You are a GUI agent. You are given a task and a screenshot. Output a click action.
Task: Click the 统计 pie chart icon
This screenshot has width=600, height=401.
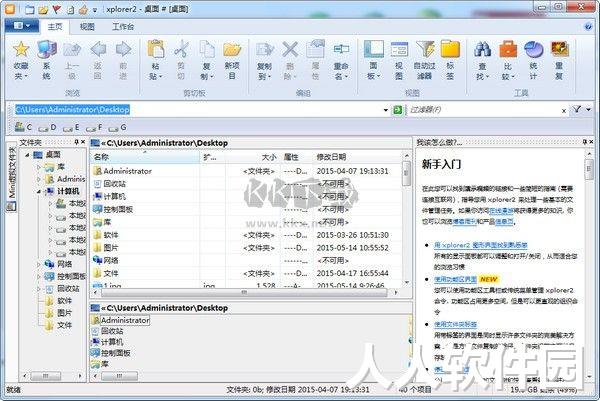click(x=533, y=50)
